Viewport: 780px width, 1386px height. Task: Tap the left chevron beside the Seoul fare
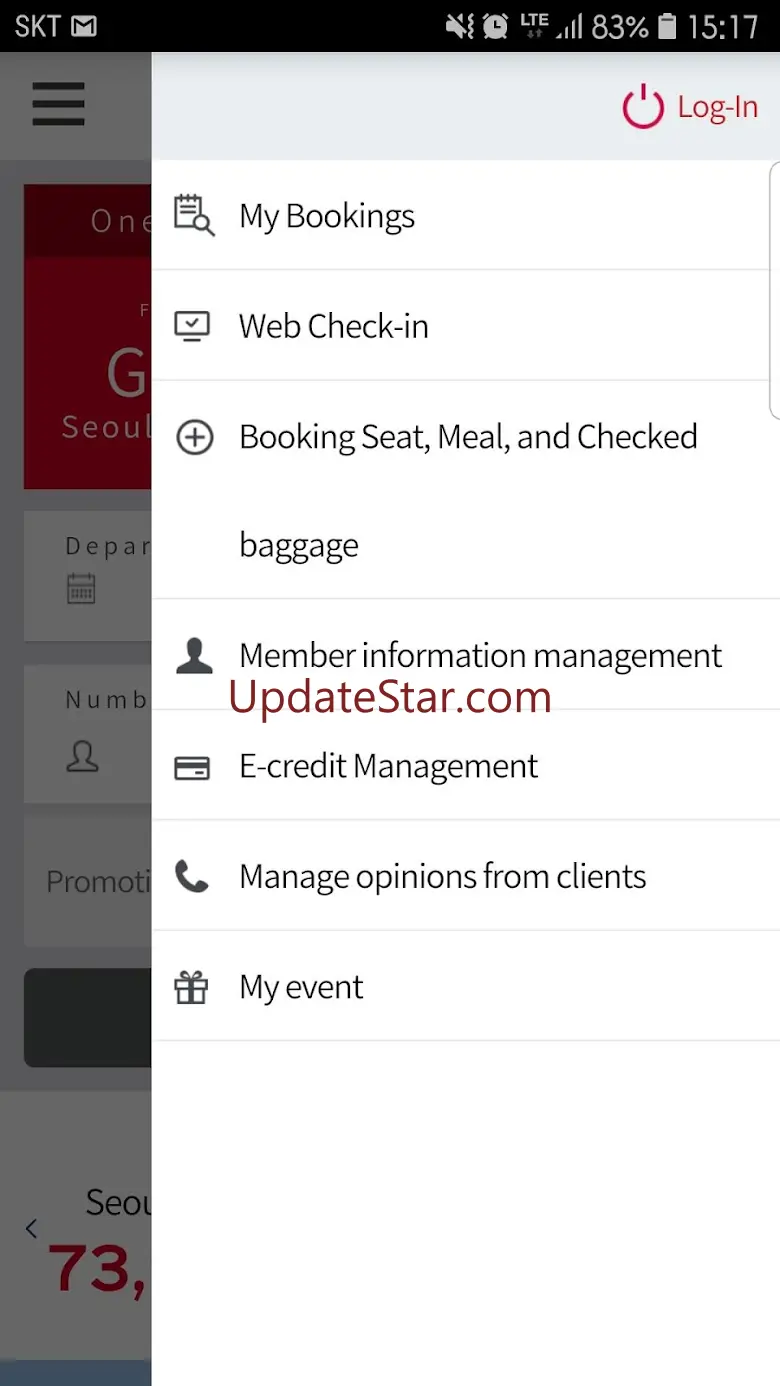pyautogui.click(x=32, y=1229)
